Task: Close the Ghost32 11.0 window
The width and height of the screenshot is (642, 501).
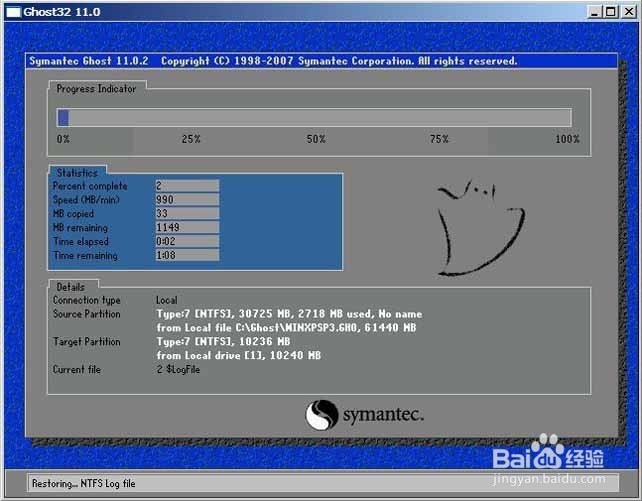Action: coord(628,12)
